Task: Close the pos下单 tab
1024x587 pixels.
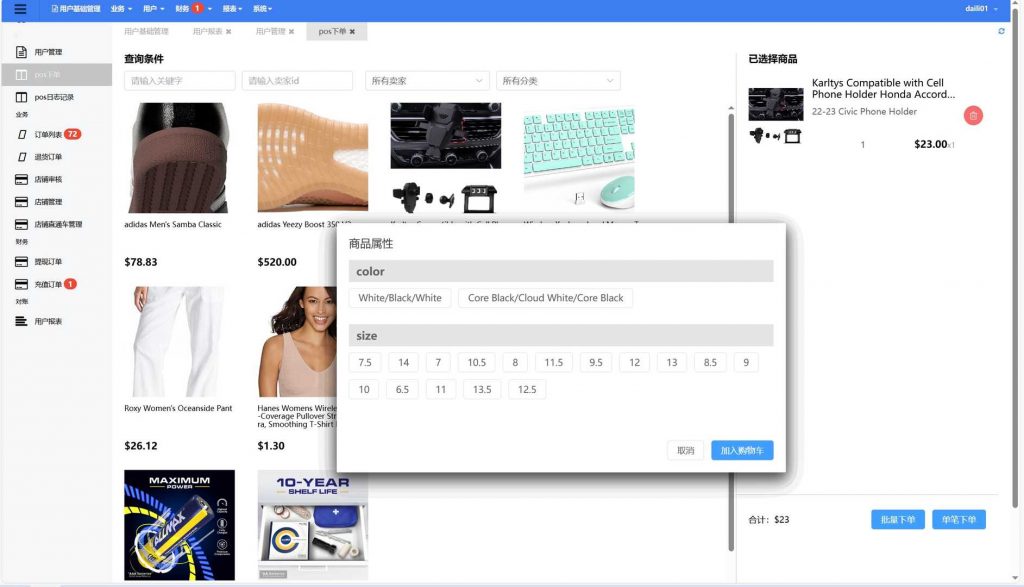Action: pyautogui.click(x=352, y=32)
